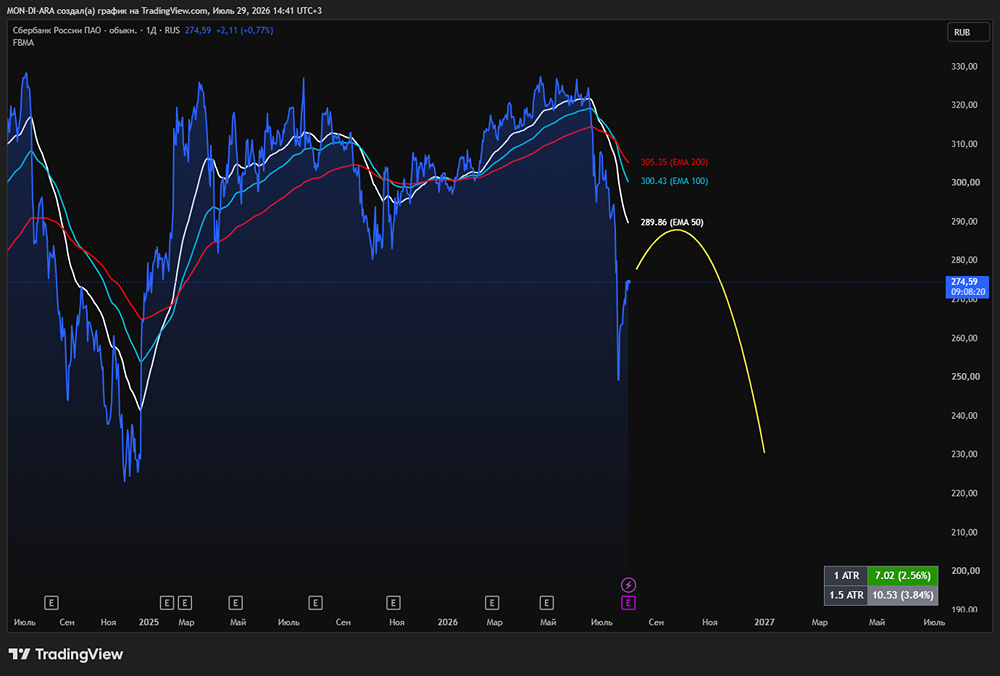Select the FBMA indicator label
This screenshot has width=1000, height=676.
point(24,43)
